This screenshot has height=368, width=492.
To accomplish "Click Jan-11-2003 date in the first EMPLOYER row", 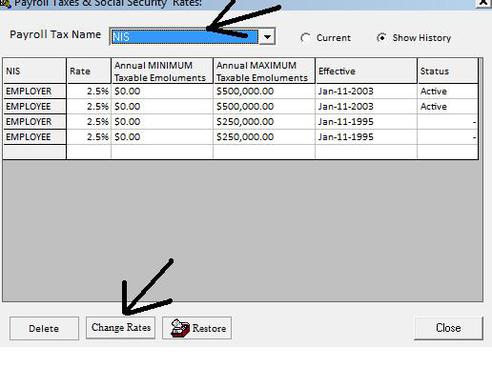I will coord(366,91).
